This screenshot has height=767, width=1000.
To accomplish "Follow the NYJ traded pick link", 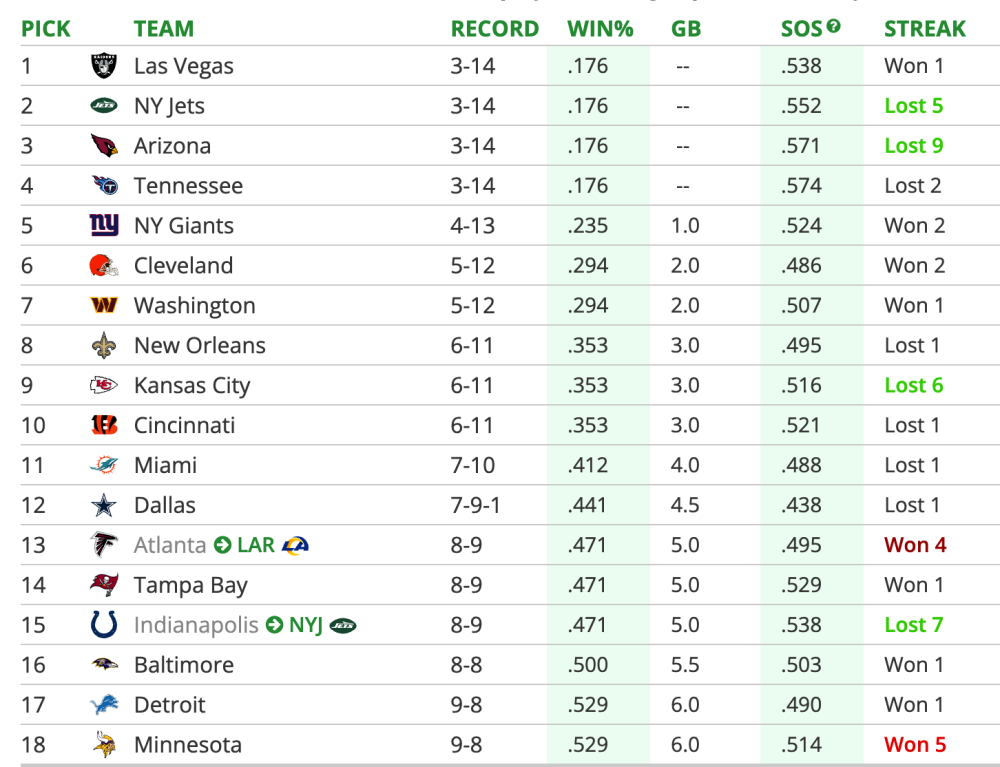I will point(306,626).
